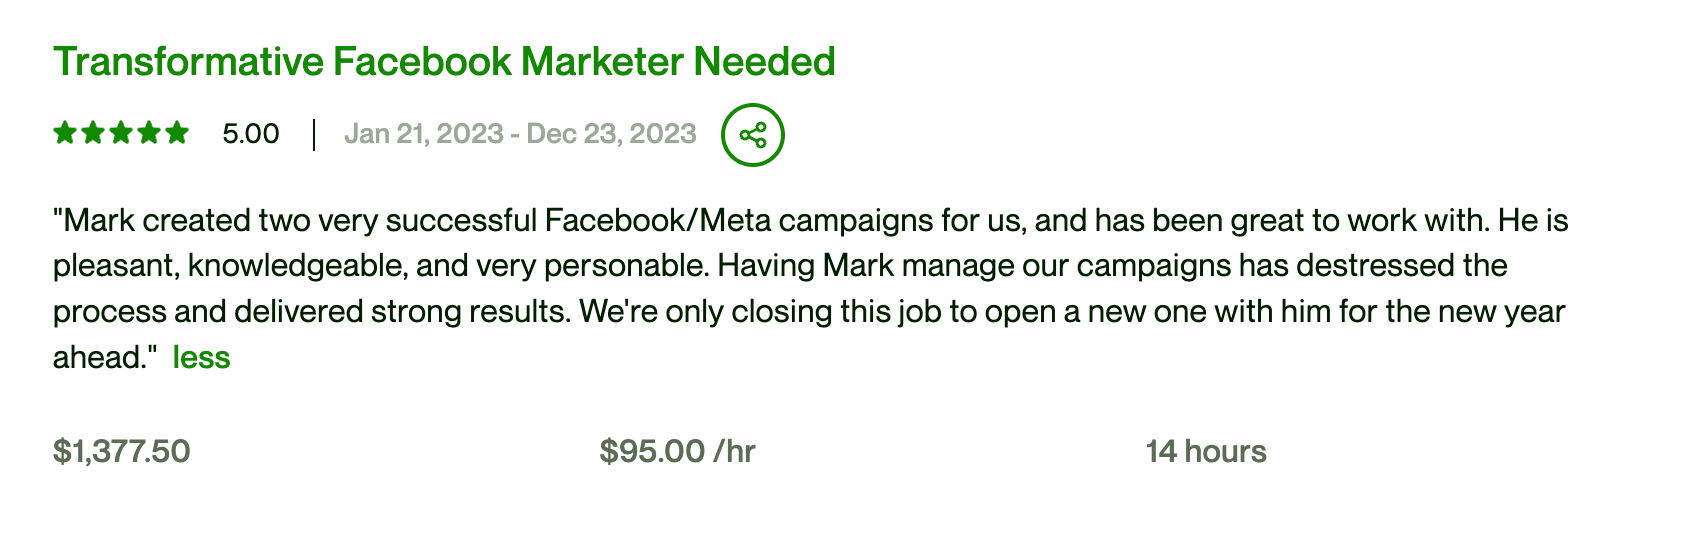Click the $95.00 /hr hourly rate
Image resolution: width=1690 pixels, height=544 pixels.
tap(678, 452)
